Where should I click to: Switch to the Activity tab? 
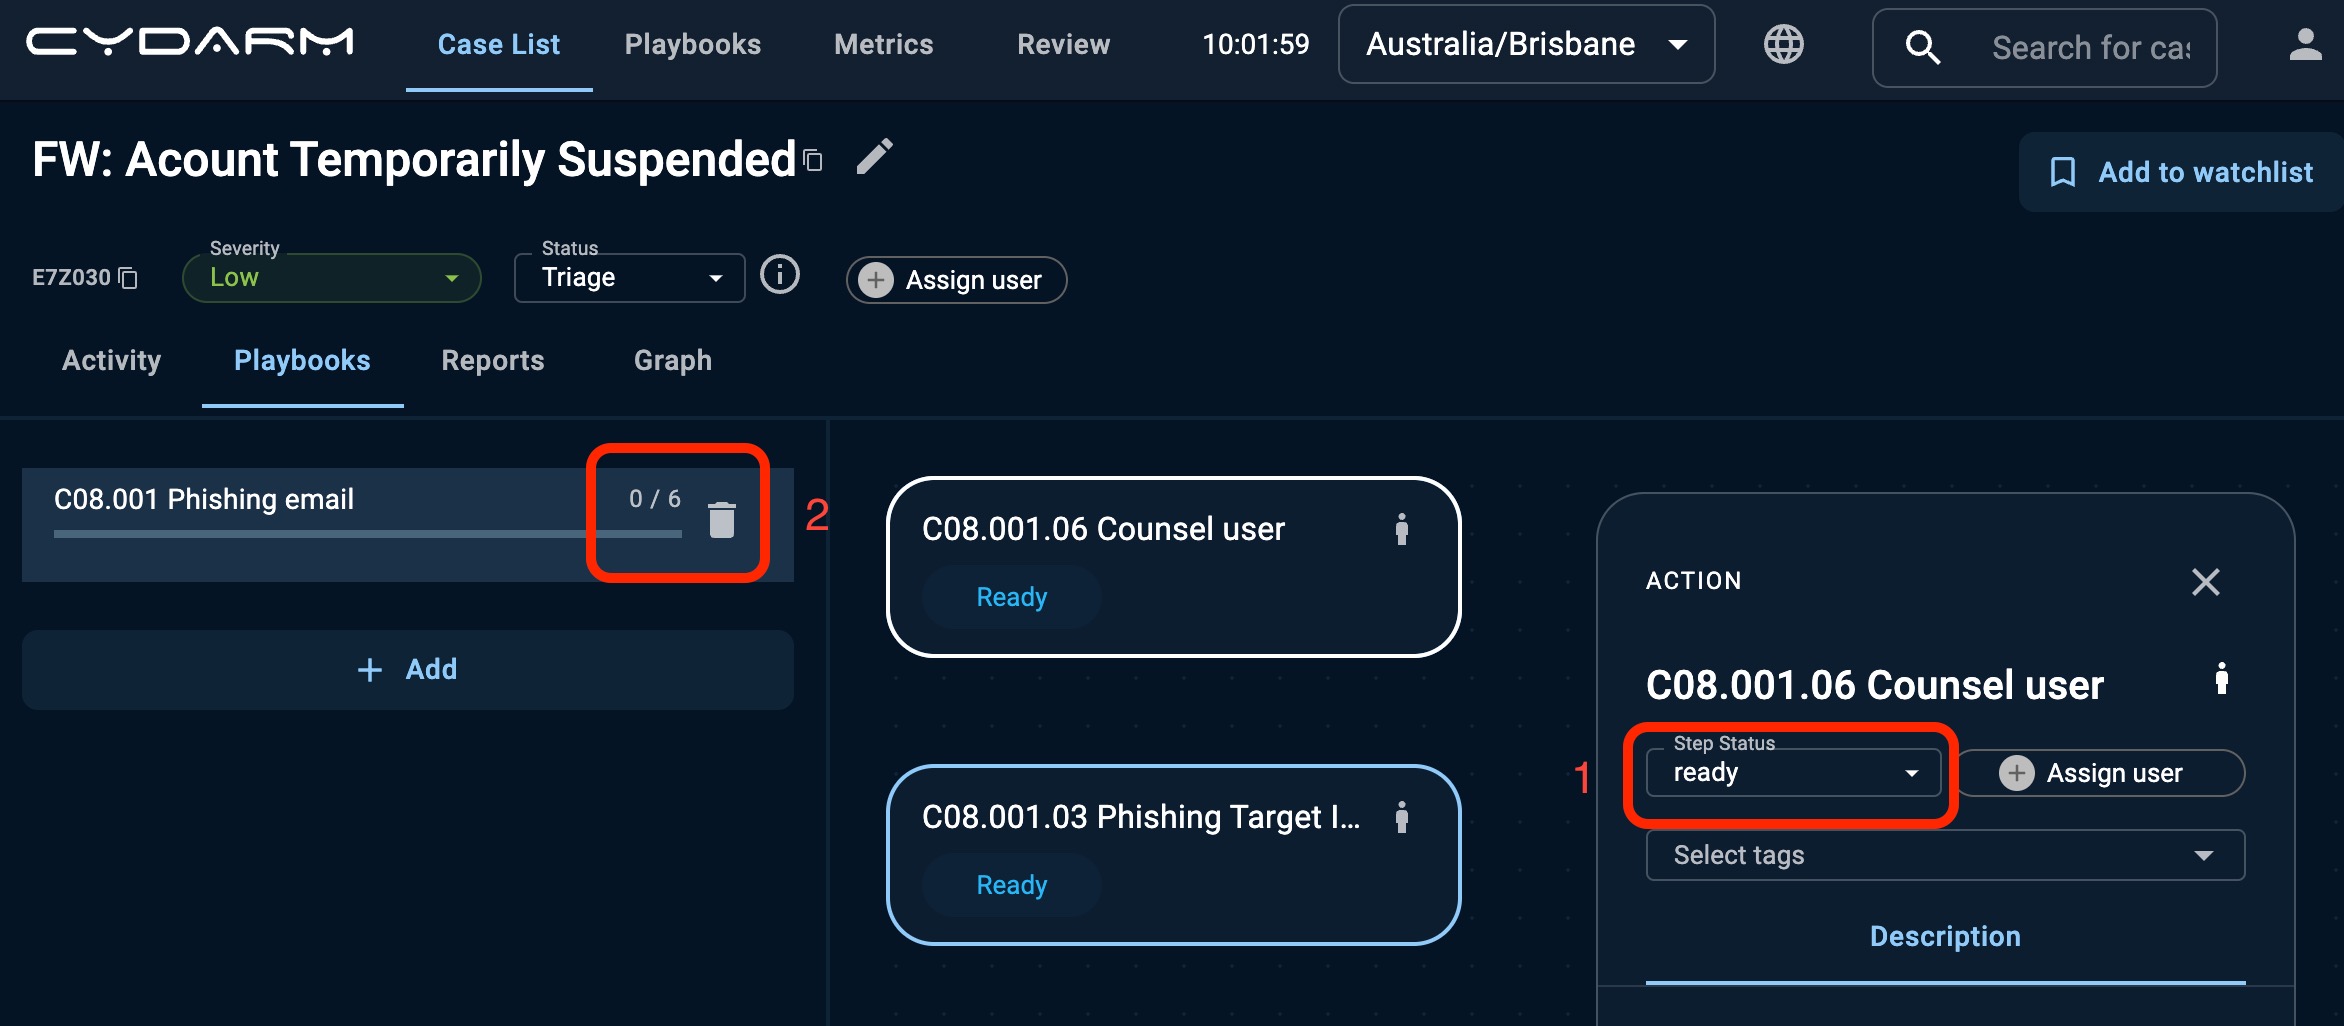[111, 360]
